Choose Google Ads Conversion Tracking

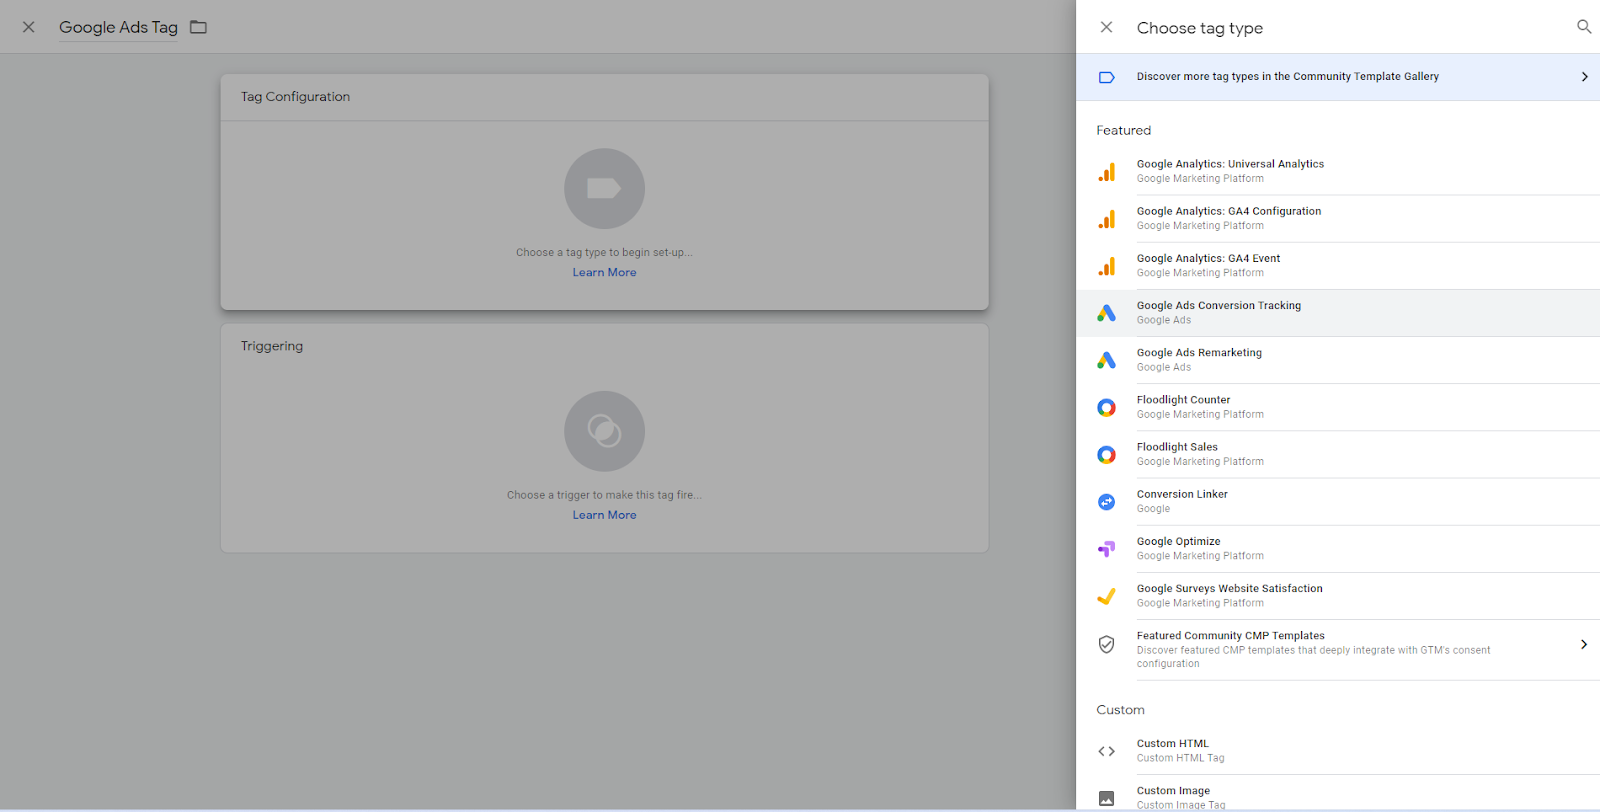pyautogui.click(x=1338, y=313)
